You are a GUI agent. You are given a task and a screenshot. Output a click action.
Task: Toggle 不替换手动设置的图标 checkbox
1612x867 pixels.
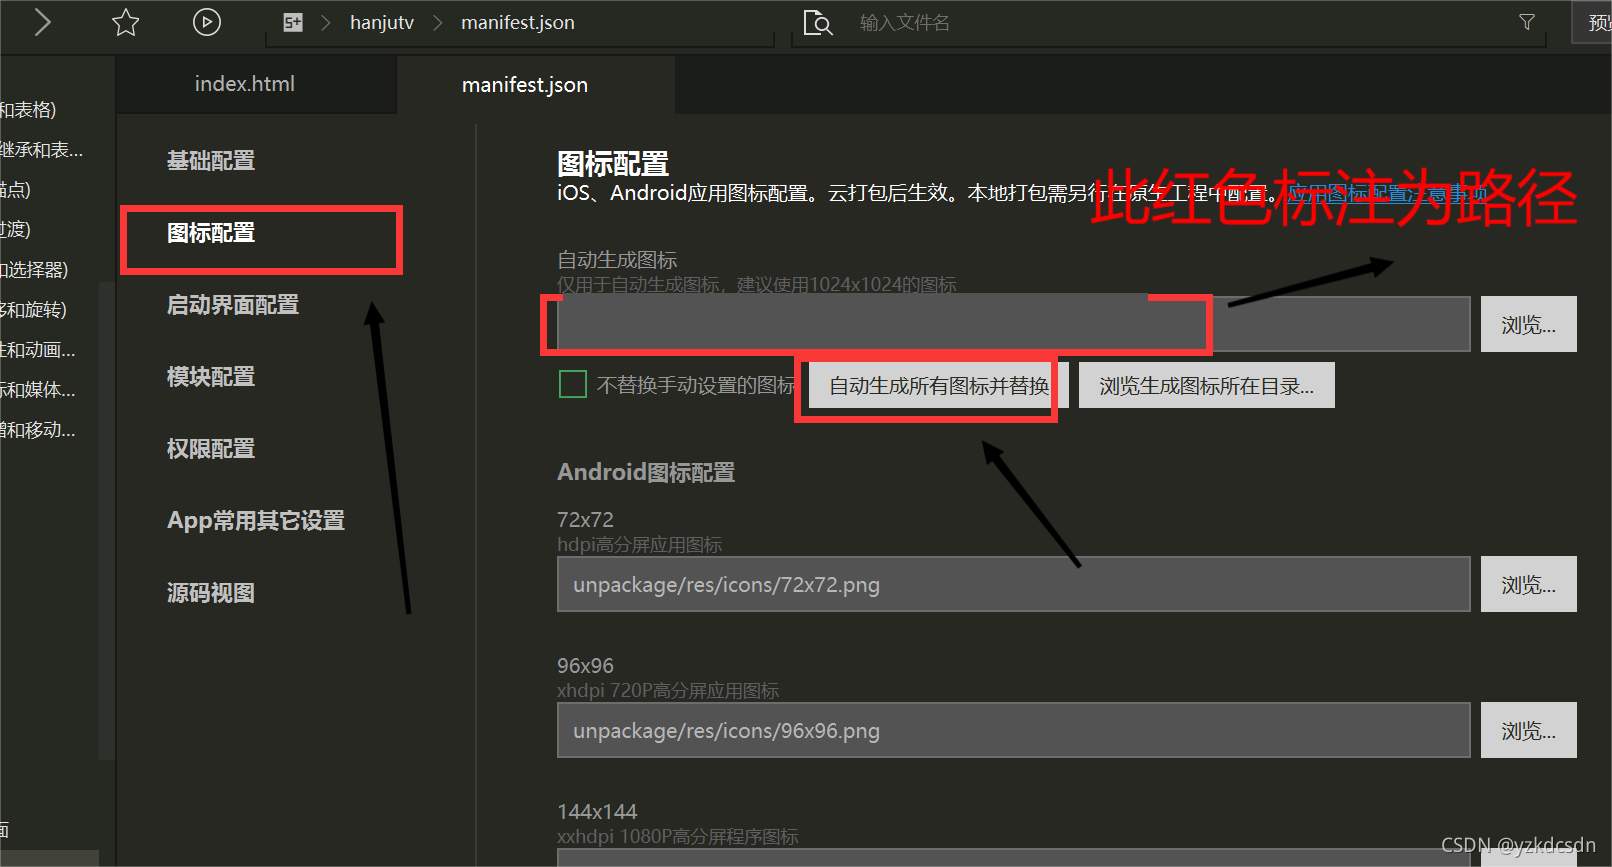click(x=573, y=384)
